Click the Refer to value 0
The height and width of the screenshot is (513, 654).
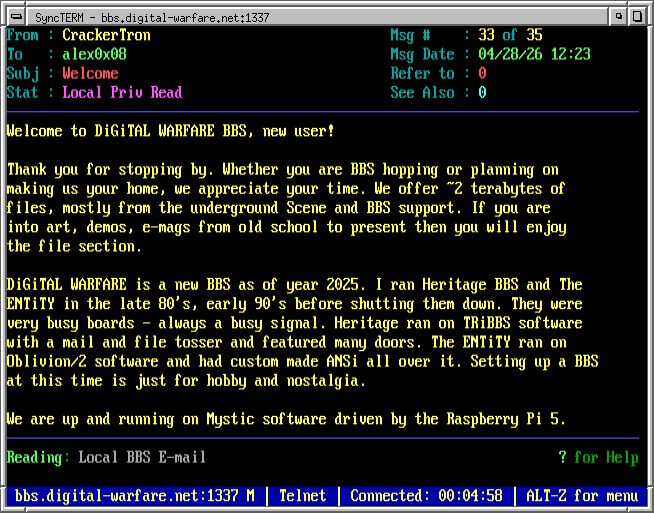tap(483, 73)
